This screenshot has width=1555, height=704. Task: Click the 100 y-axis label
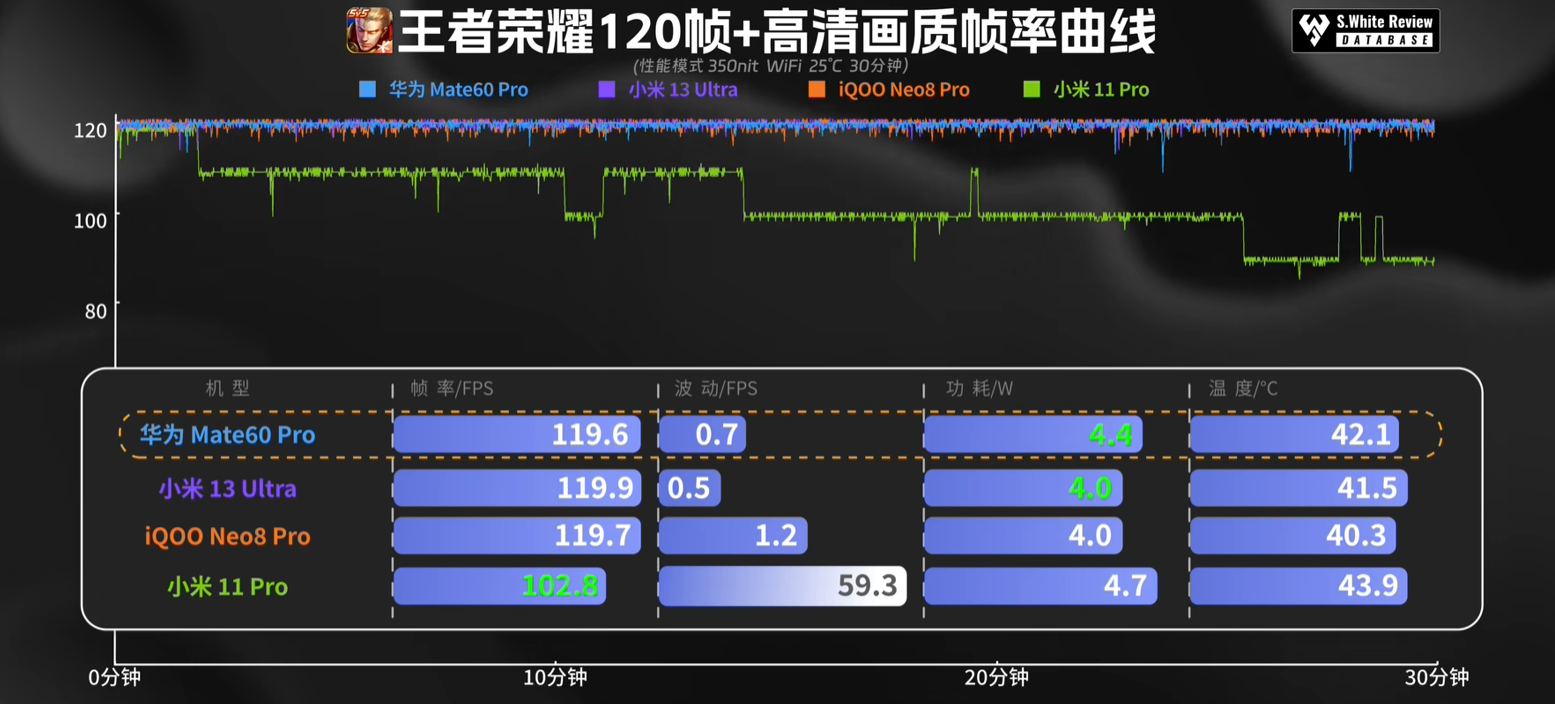91,220
